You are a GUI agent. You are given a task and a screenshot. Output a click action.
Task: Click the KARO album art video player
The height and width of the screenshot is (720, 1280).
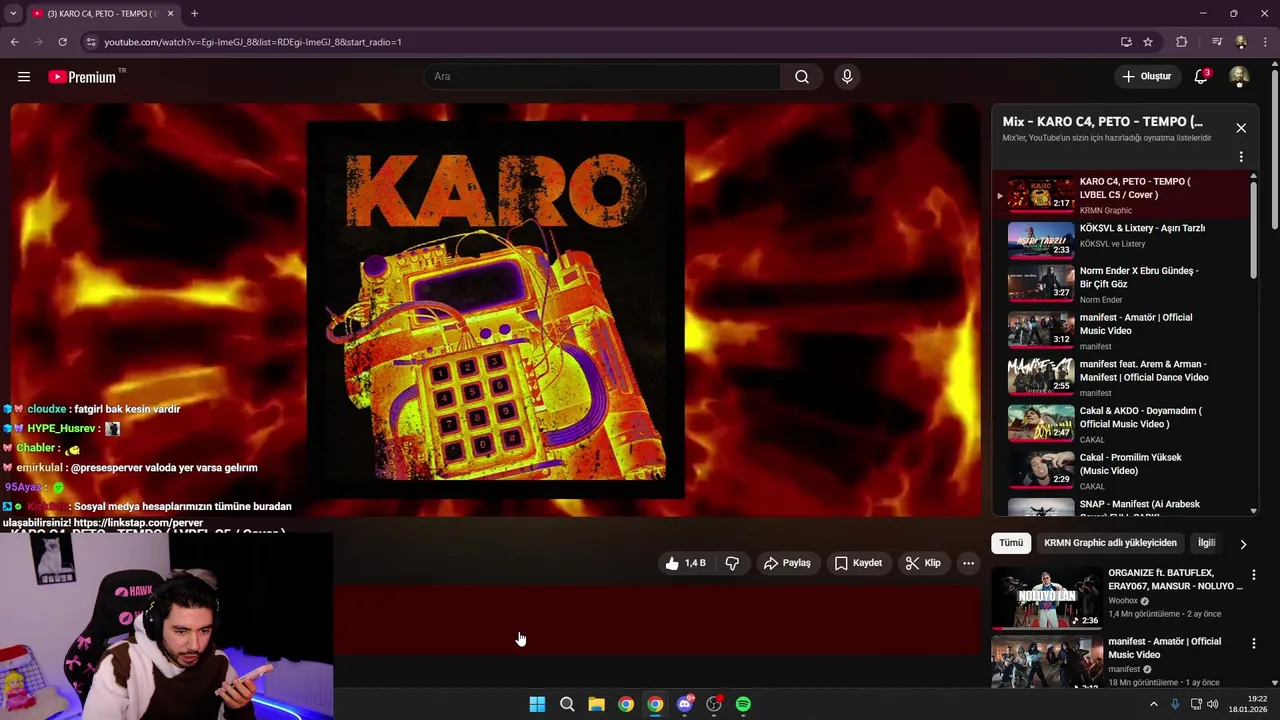coord(495,310)
